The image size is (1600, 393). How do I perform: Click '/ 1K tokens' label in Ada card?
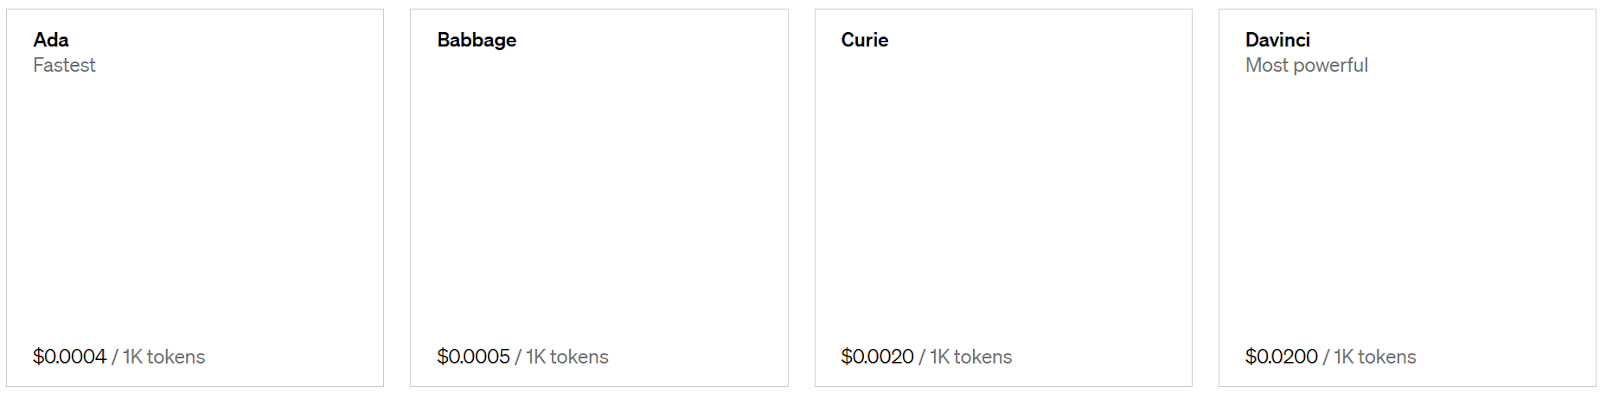coord(158,357)
